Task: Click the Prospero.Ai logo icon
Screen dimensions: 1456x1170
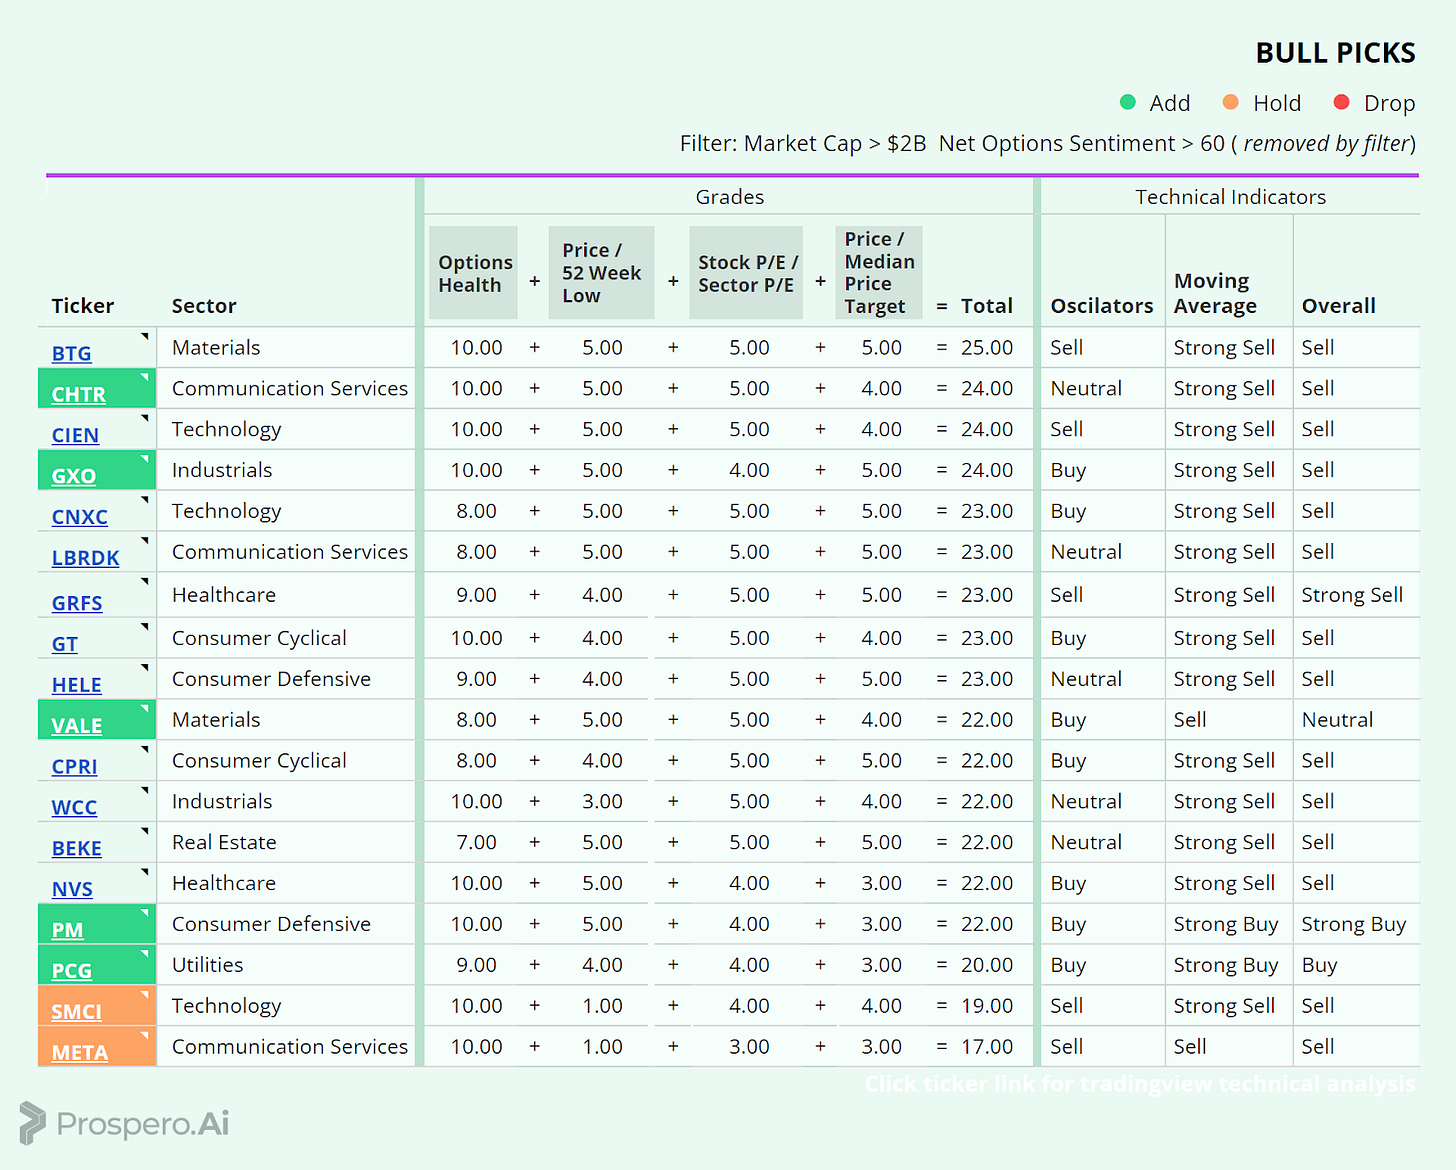Action: click(x=32, y=1123)
